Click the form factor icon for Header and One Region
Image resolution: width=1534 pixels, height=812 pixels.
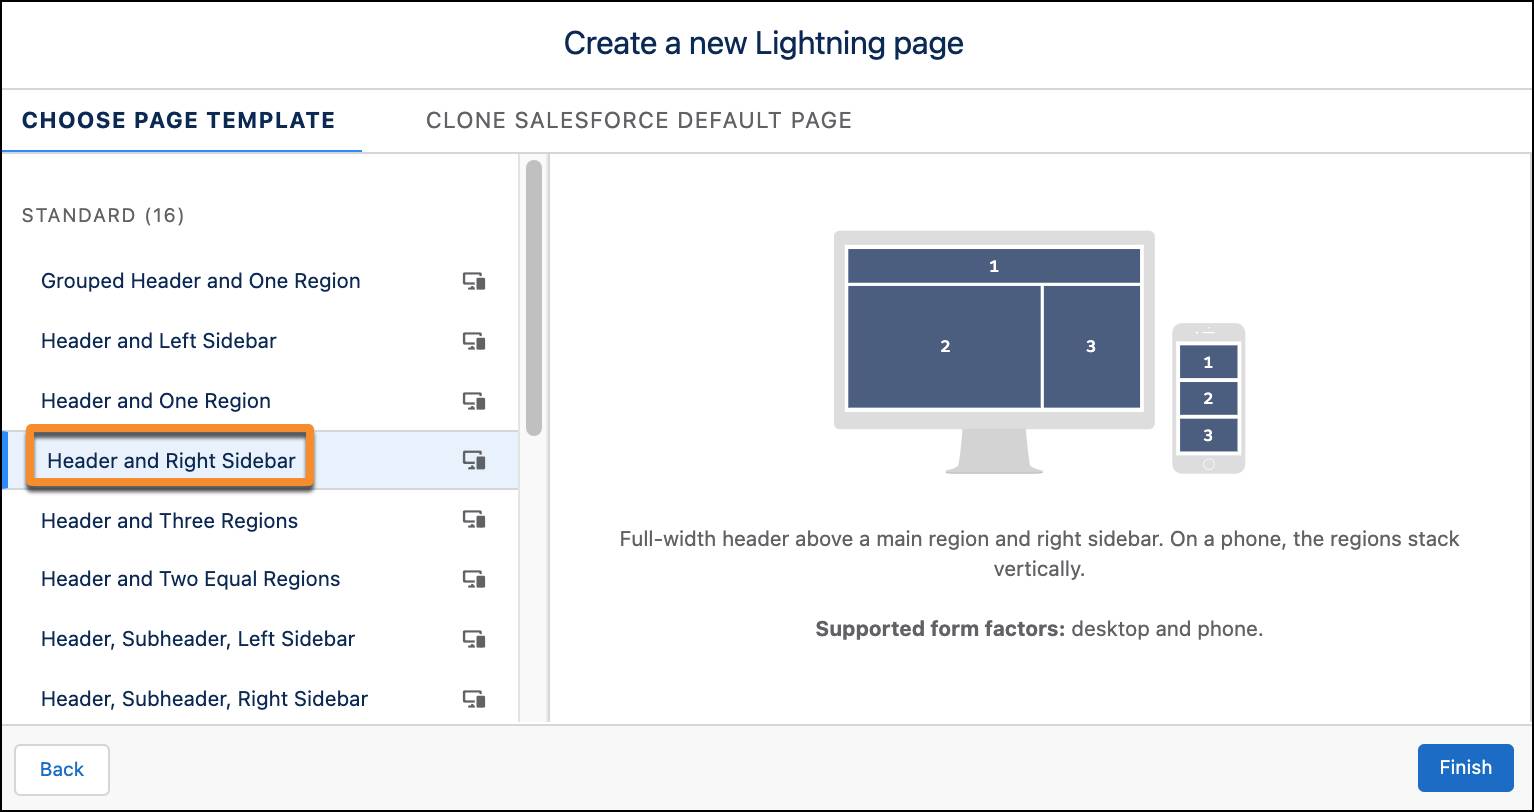[475, 401]
